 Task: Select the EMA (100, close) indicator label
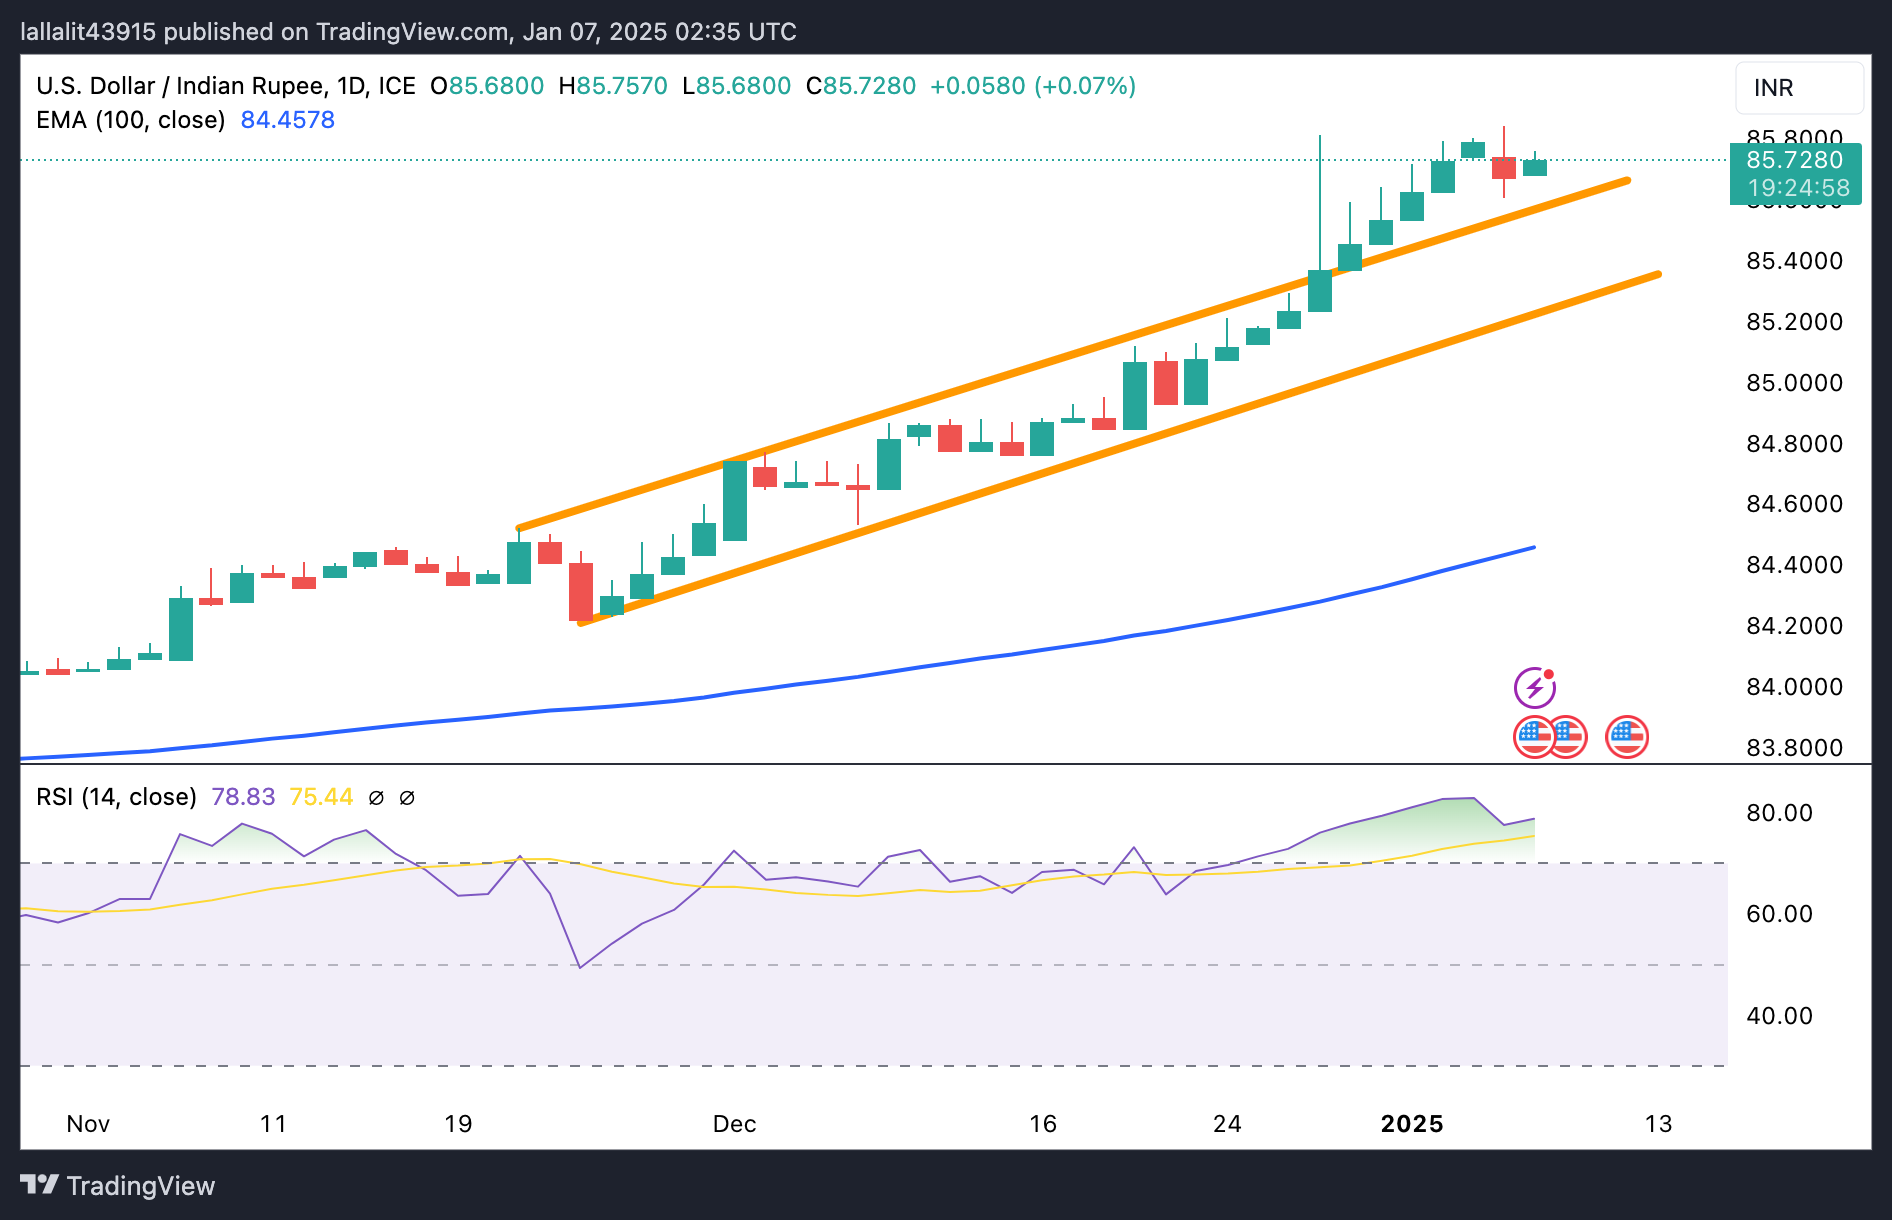coord(130,120)
